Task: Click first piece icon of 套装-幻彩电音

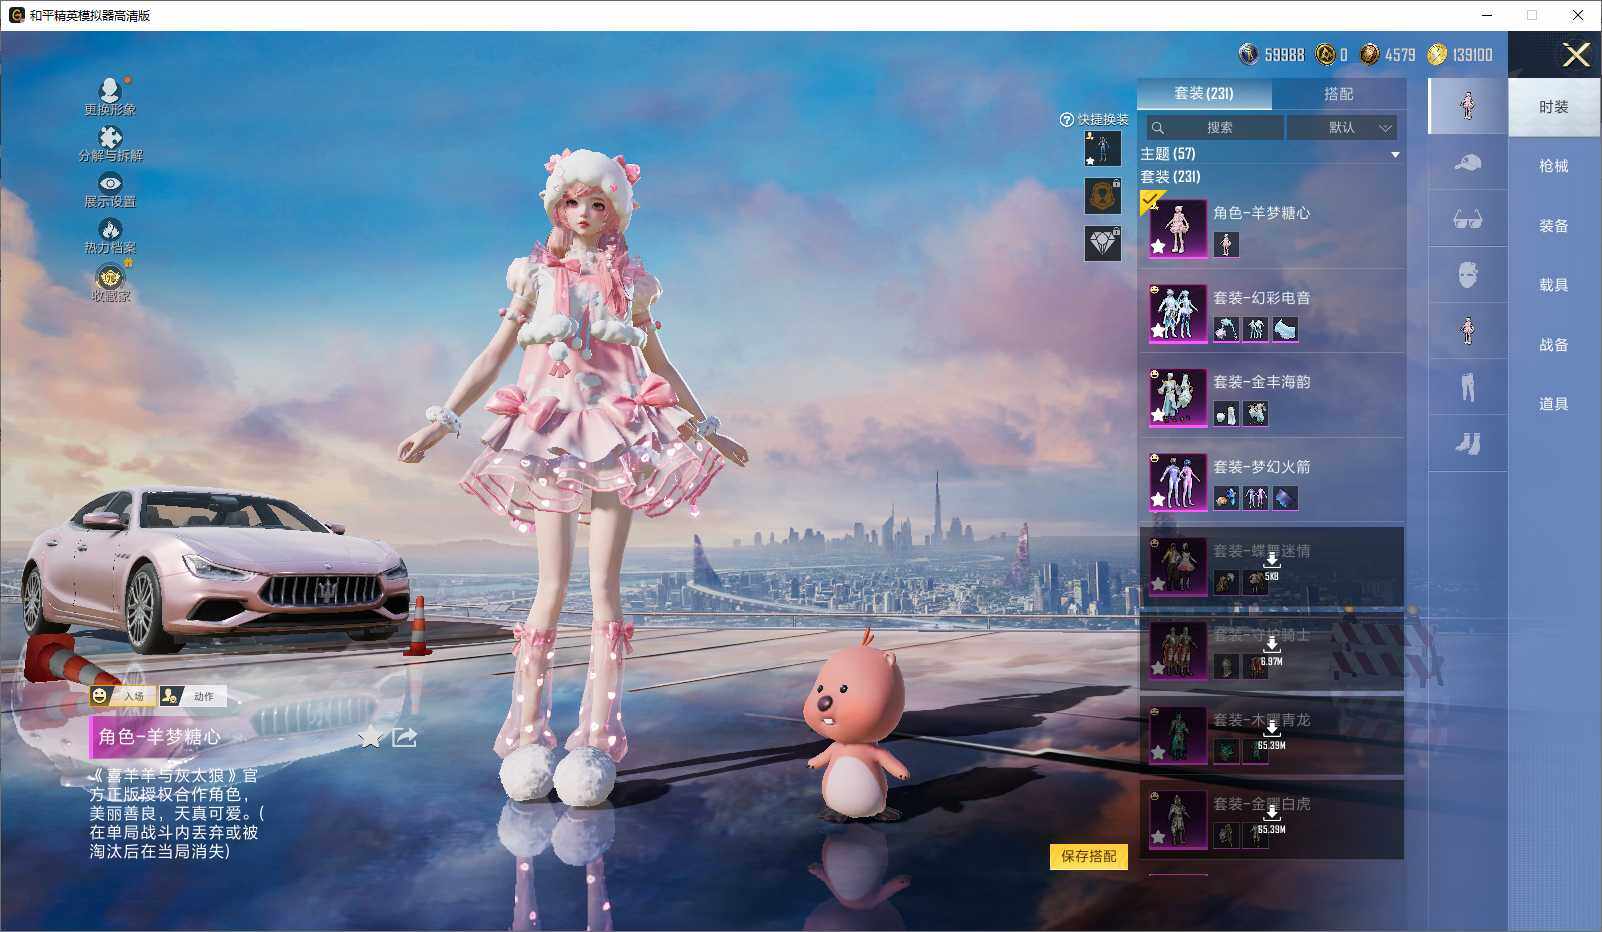Action: click(x=1226, y=328)
